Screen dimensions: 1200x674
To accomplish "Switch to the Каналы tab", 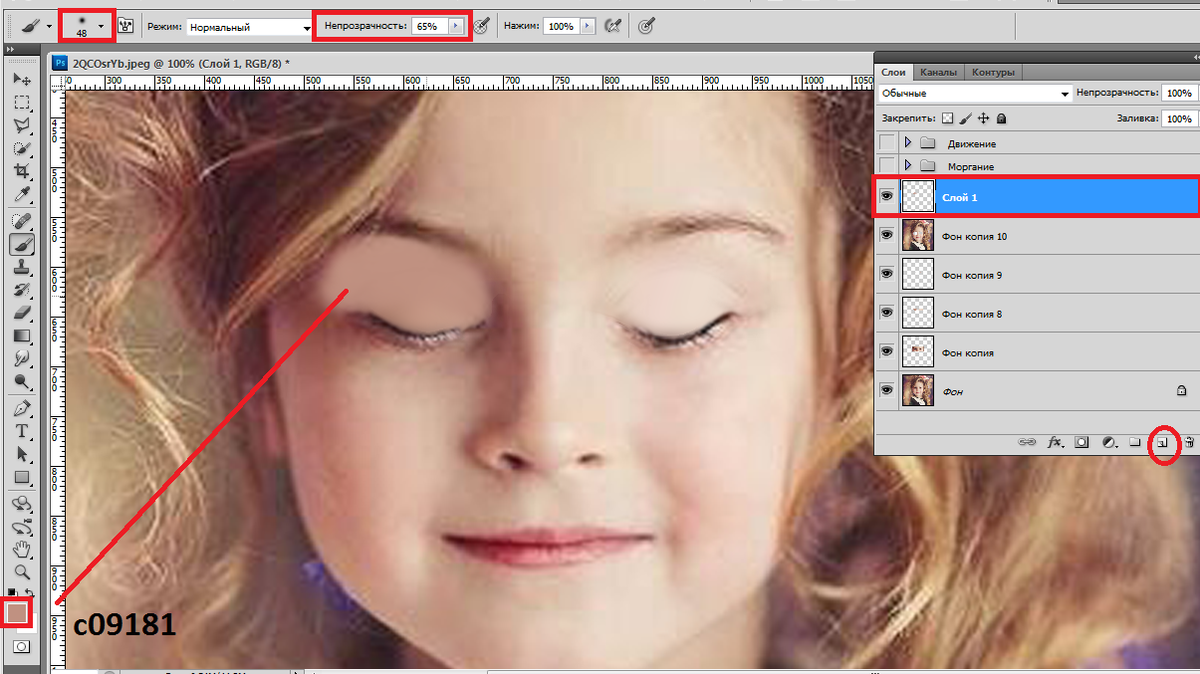I will [x=938, y=72].
